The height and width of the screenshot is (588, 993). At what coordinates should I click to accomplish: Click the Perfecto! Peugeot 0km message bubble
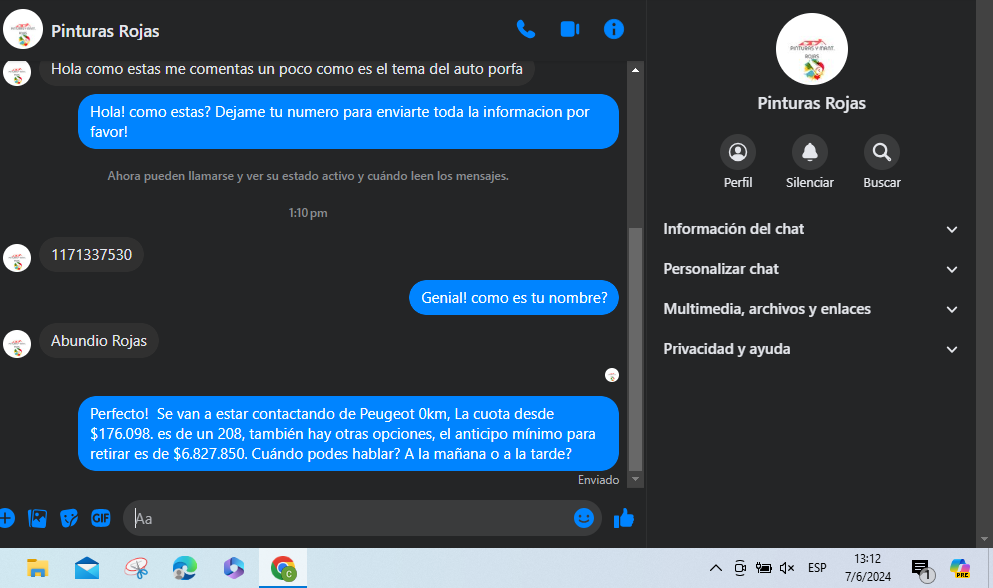click(348, 433)
